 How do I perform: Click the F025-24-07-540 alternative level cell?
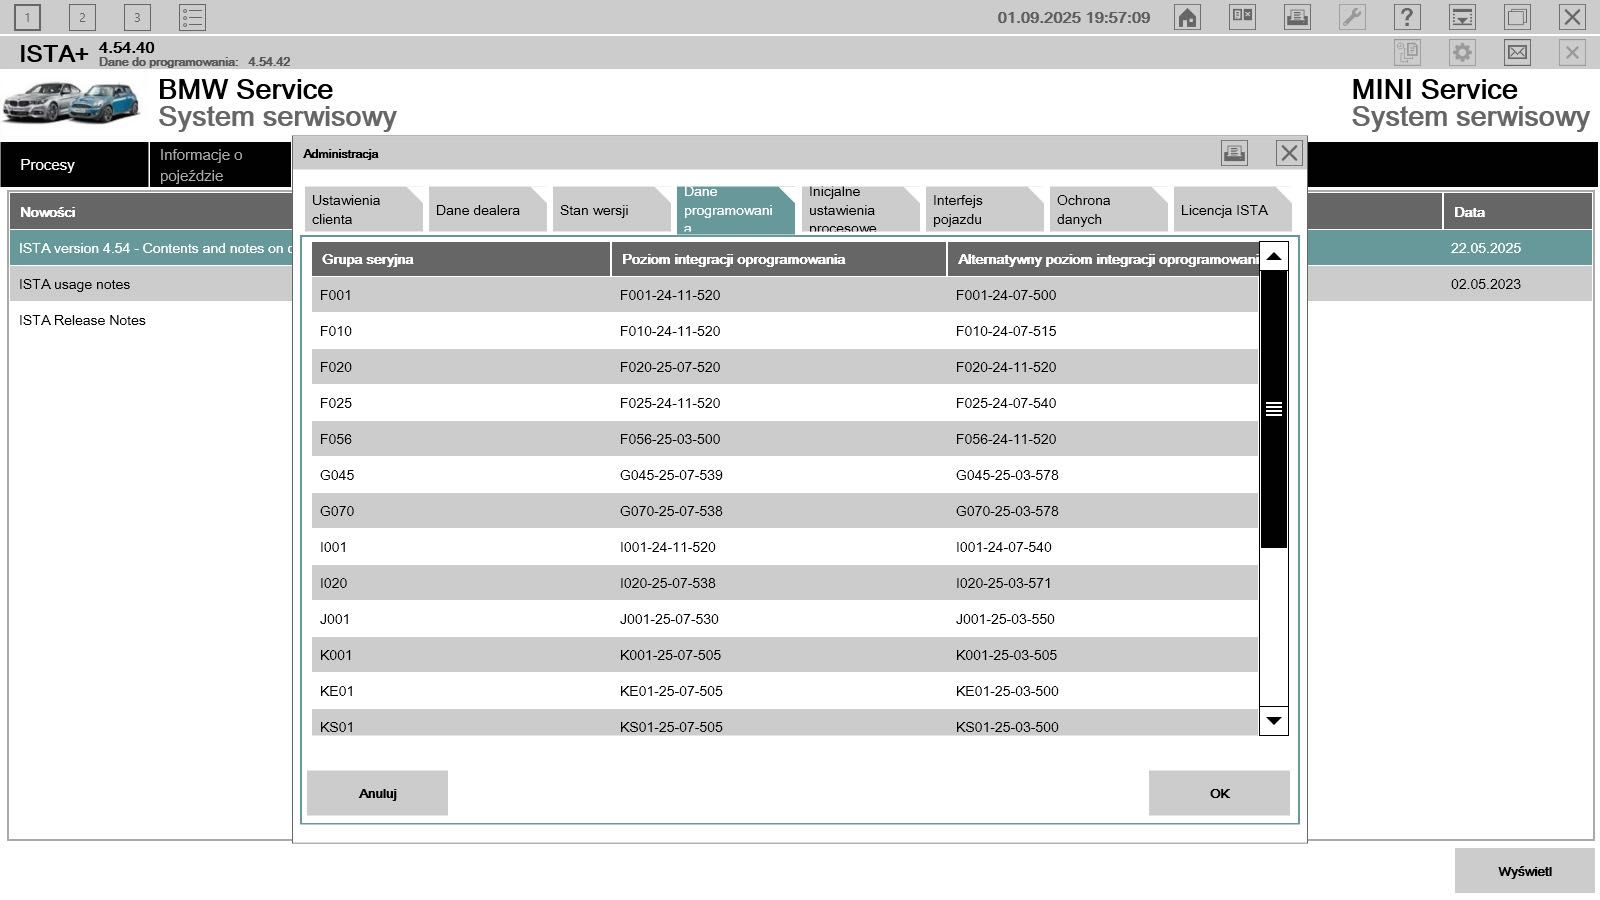[x=1006, y=403]
